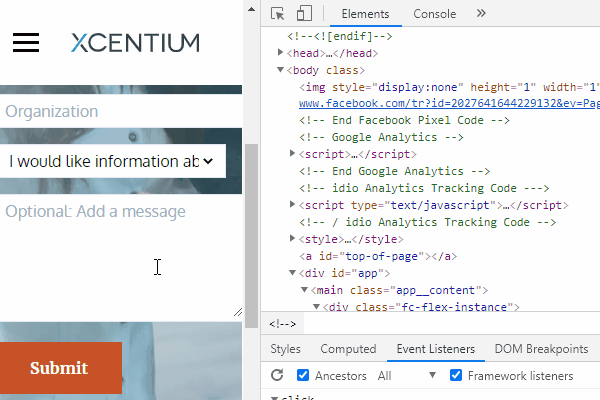The height and width of the screenshot is (400, 600).
Task: Click the scrollbar up arrow
Action: 251,9
